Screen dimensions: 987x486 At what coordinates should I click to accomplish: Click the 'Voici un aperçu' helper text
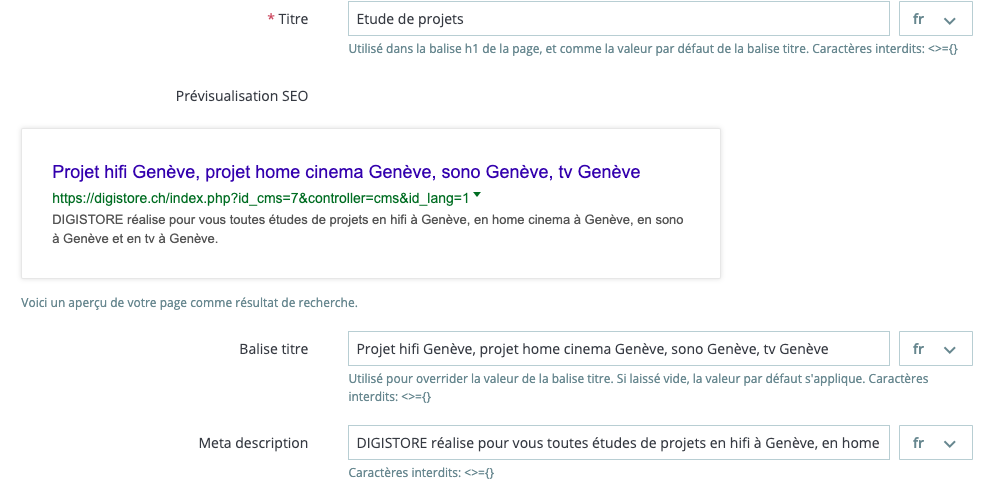(189, 303)
